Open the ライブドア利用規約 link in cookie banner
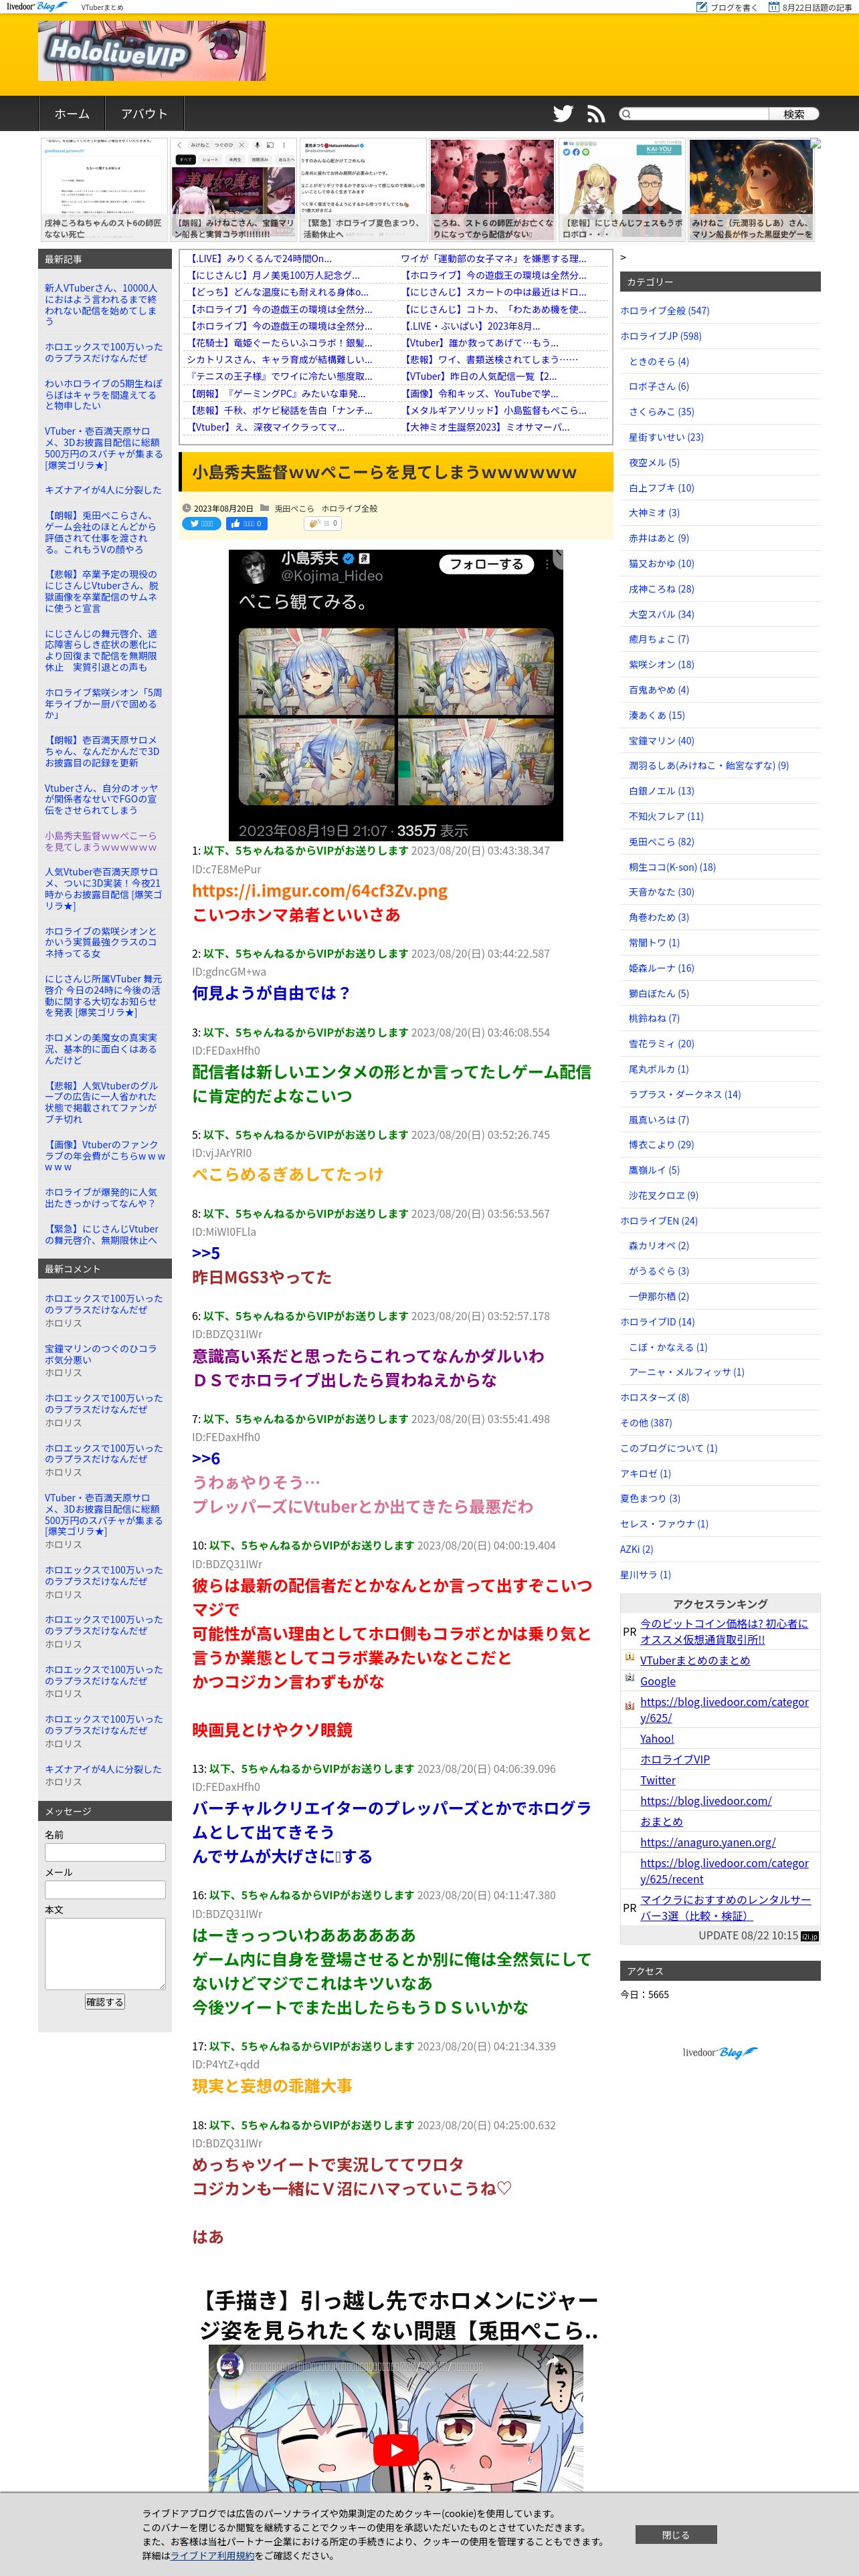The height and width of the screenshot is (2576, 859). 212,2555
